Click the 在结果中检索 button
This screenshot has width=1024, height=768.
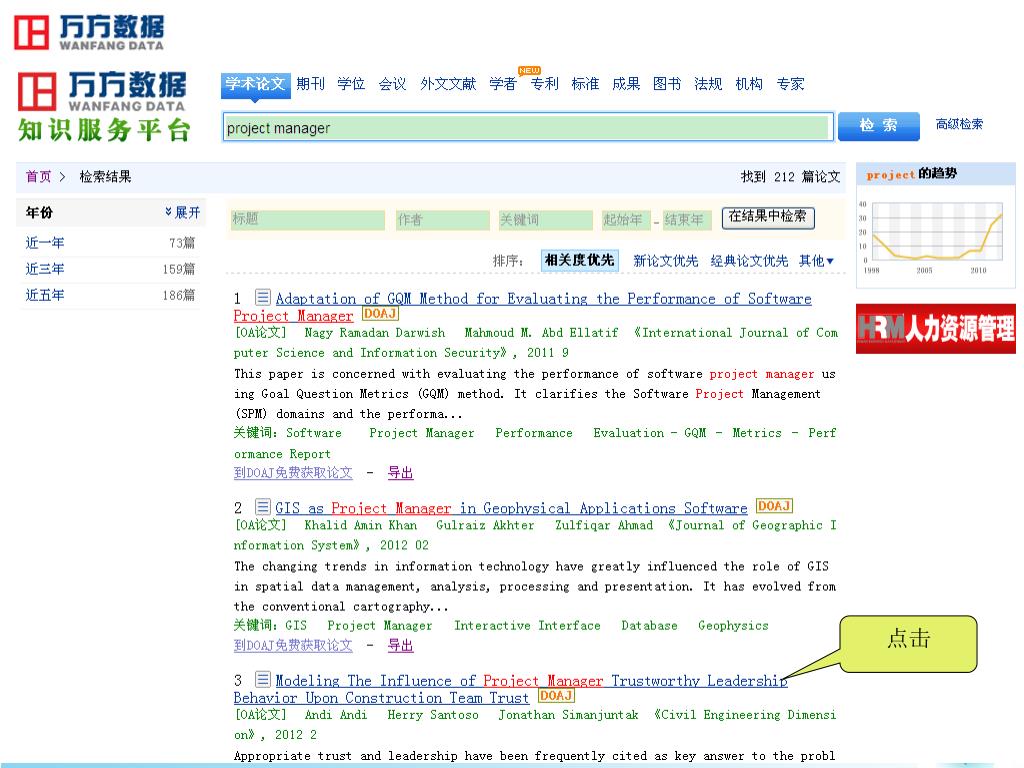point(767,217)
